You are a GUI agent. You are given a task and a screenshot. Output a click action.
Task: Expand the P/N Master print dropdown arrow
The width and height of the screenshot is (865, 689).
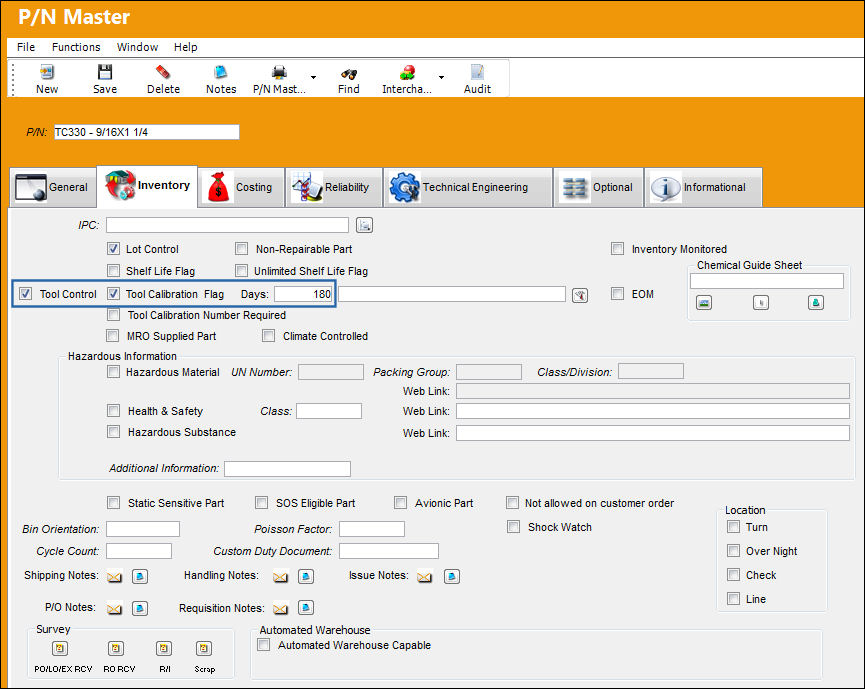pyautogui.click(x=313, y=77)
